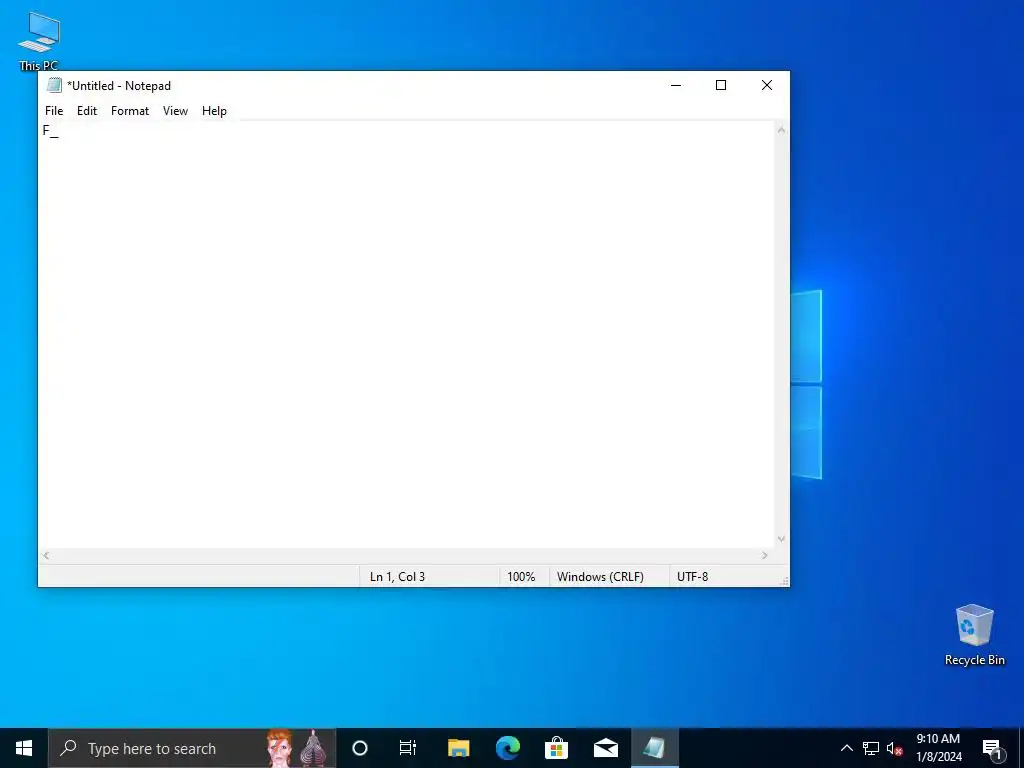Open Cortana from the taskbar
The image size is (1024, 768).
pos(360,748)
